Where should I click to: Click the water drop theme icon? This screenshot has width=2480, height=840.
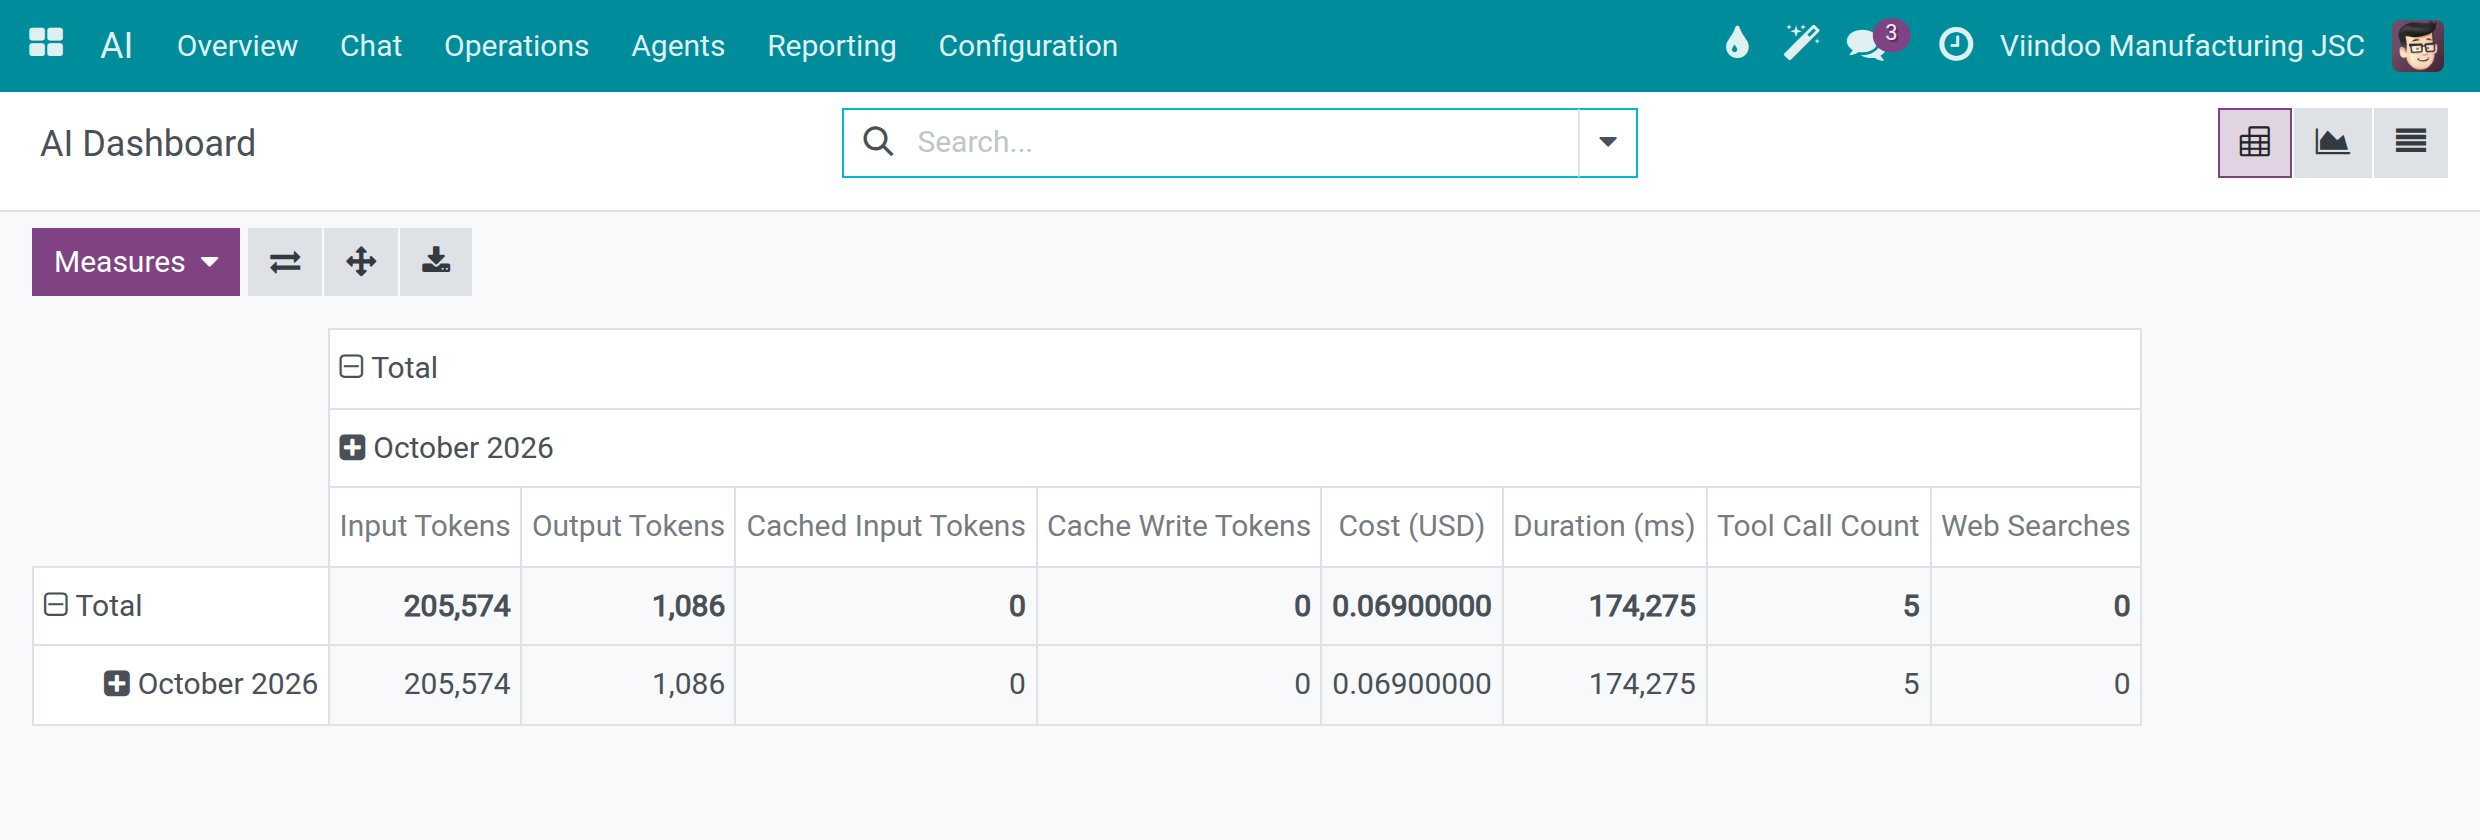1737,43
